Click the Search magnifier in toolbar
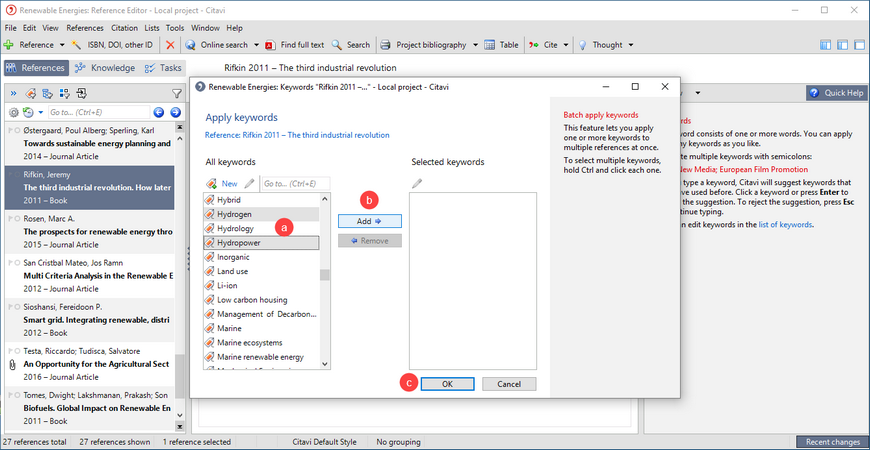 [336, 45]
